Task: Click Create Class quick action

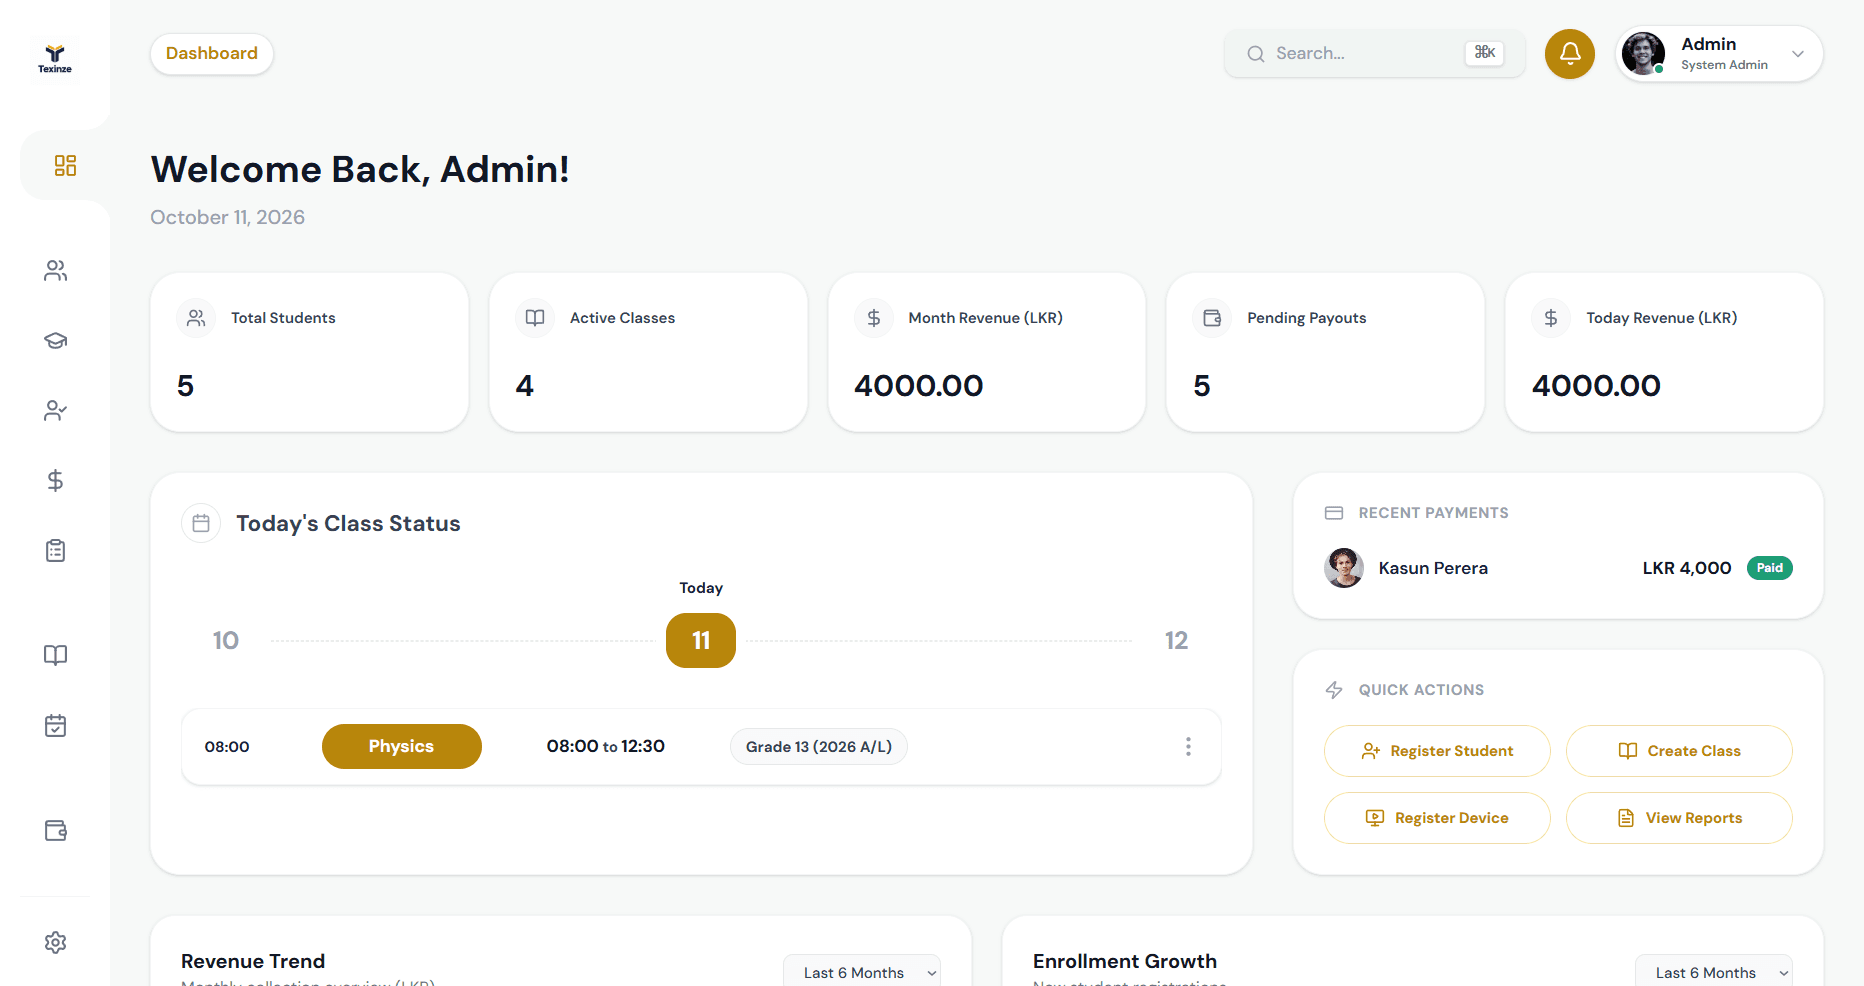Action: click(x=1679, y=751)
